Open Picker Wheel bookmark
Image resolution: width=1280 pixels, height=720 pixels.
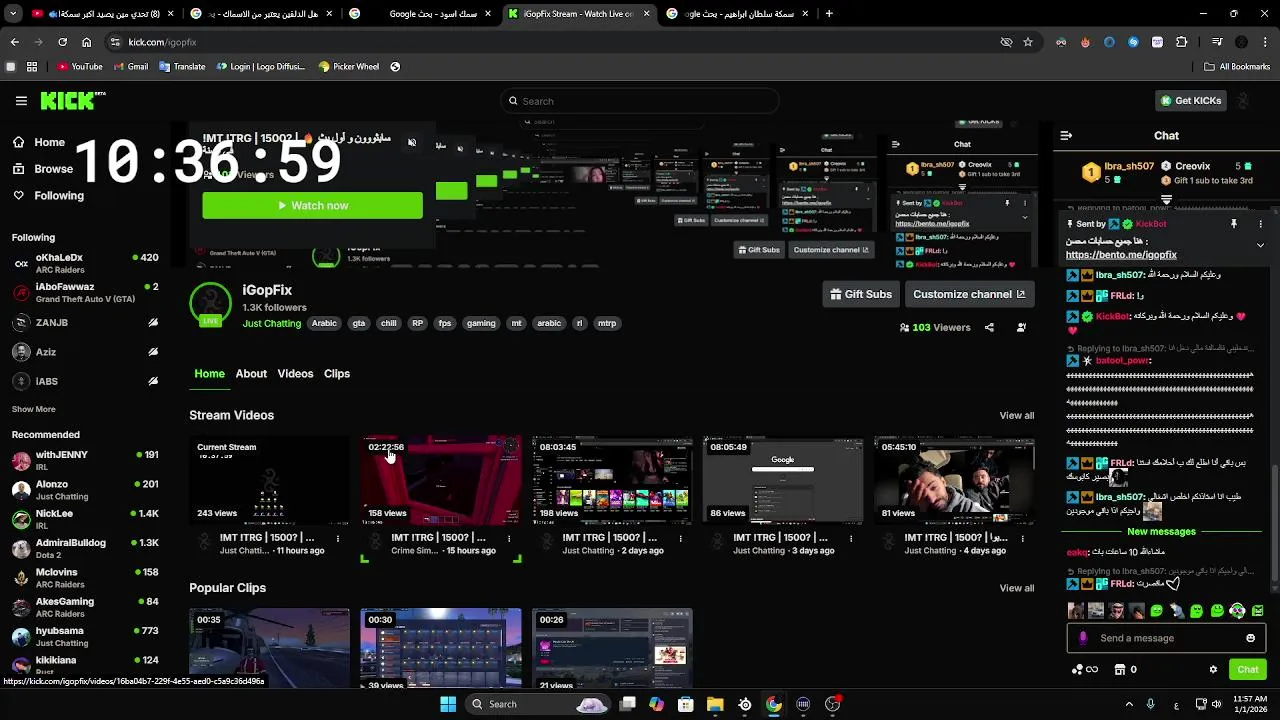click(348, 67)
